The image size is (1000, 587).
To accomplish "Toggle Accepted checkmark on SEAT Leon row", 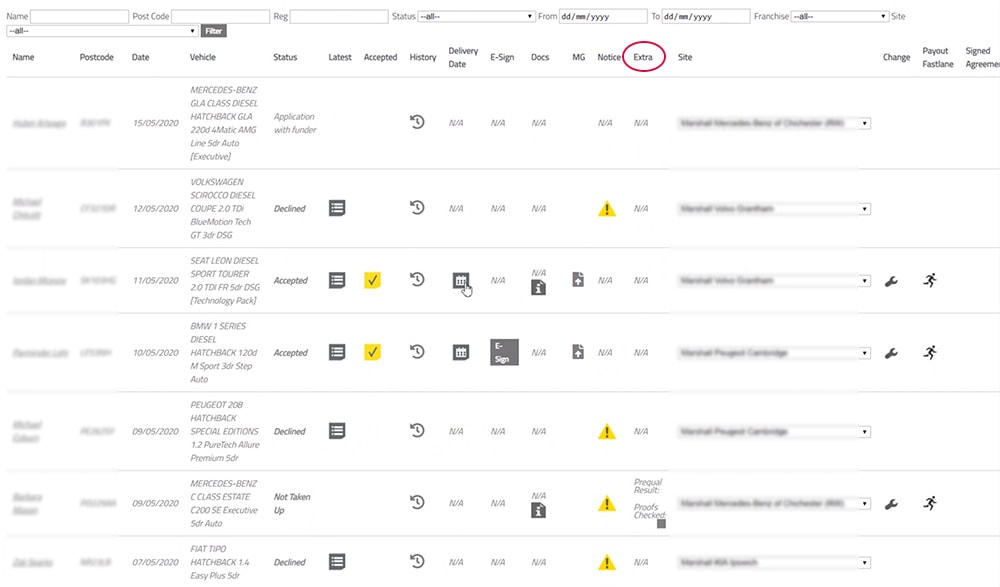I will [x=372, y=280].
